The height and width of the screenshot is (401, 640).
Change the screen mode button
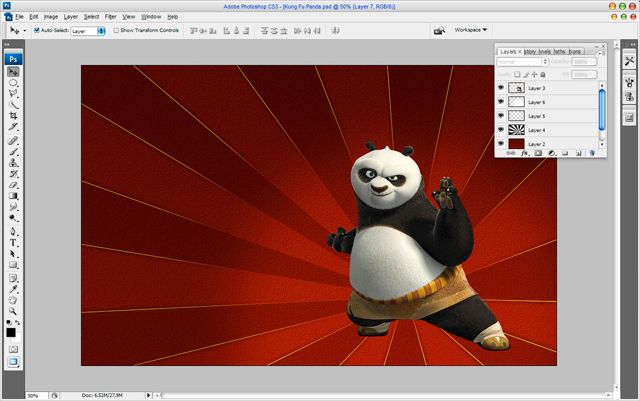13,362
